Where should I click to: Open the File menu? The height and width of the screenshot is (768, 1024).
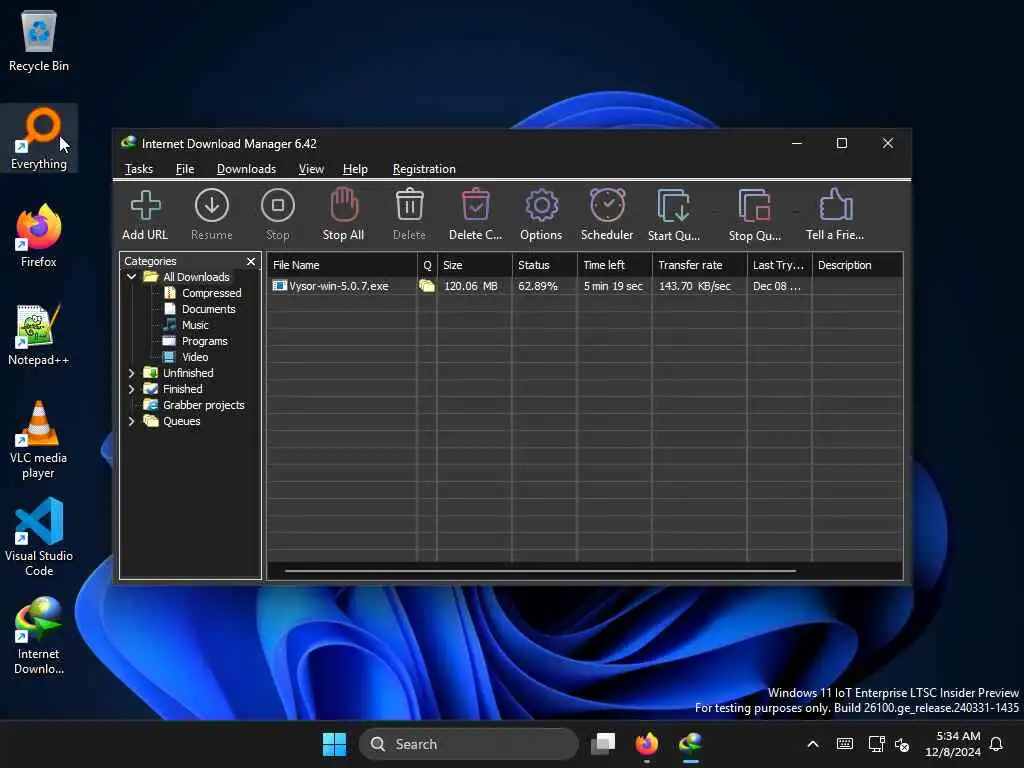[185, 168]
